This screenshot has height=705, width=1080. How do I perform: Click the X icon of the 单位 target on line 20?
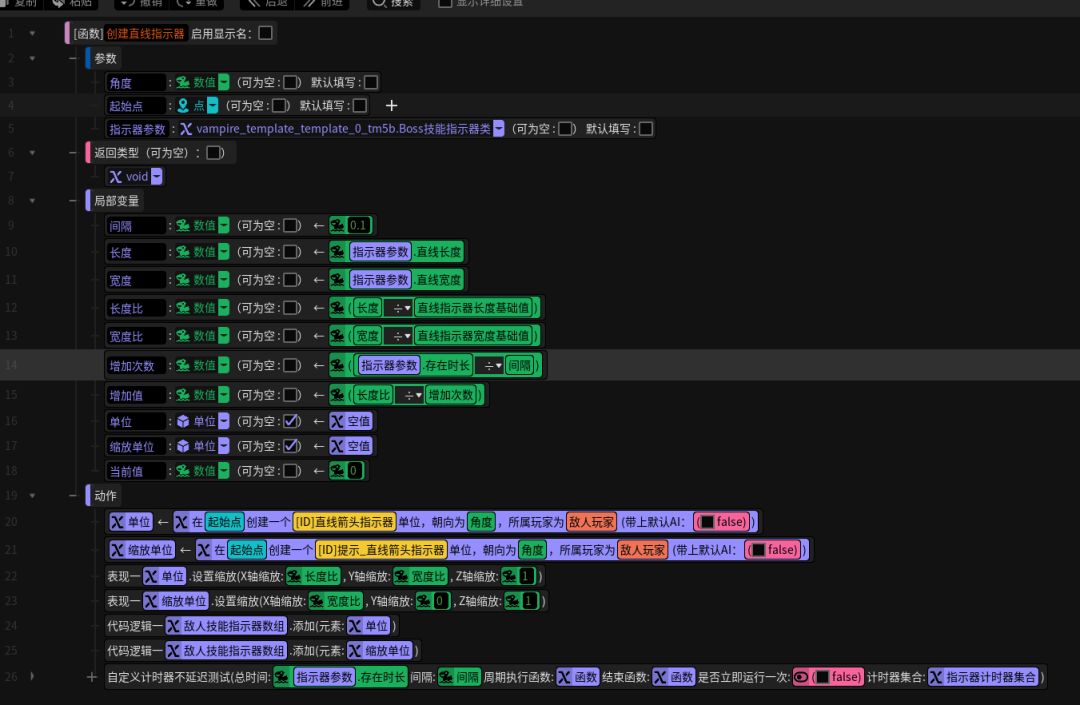[118, 522]
